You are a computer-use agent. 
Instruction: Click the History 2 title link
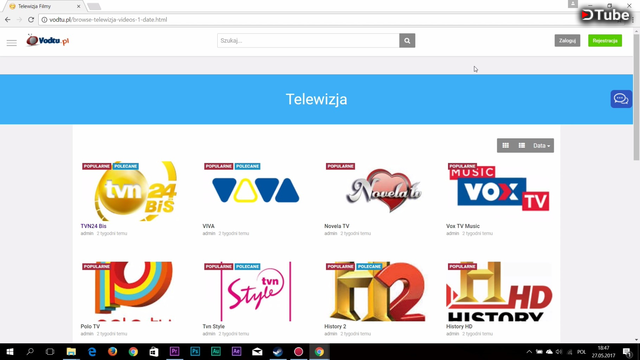(x=335, y=327)
